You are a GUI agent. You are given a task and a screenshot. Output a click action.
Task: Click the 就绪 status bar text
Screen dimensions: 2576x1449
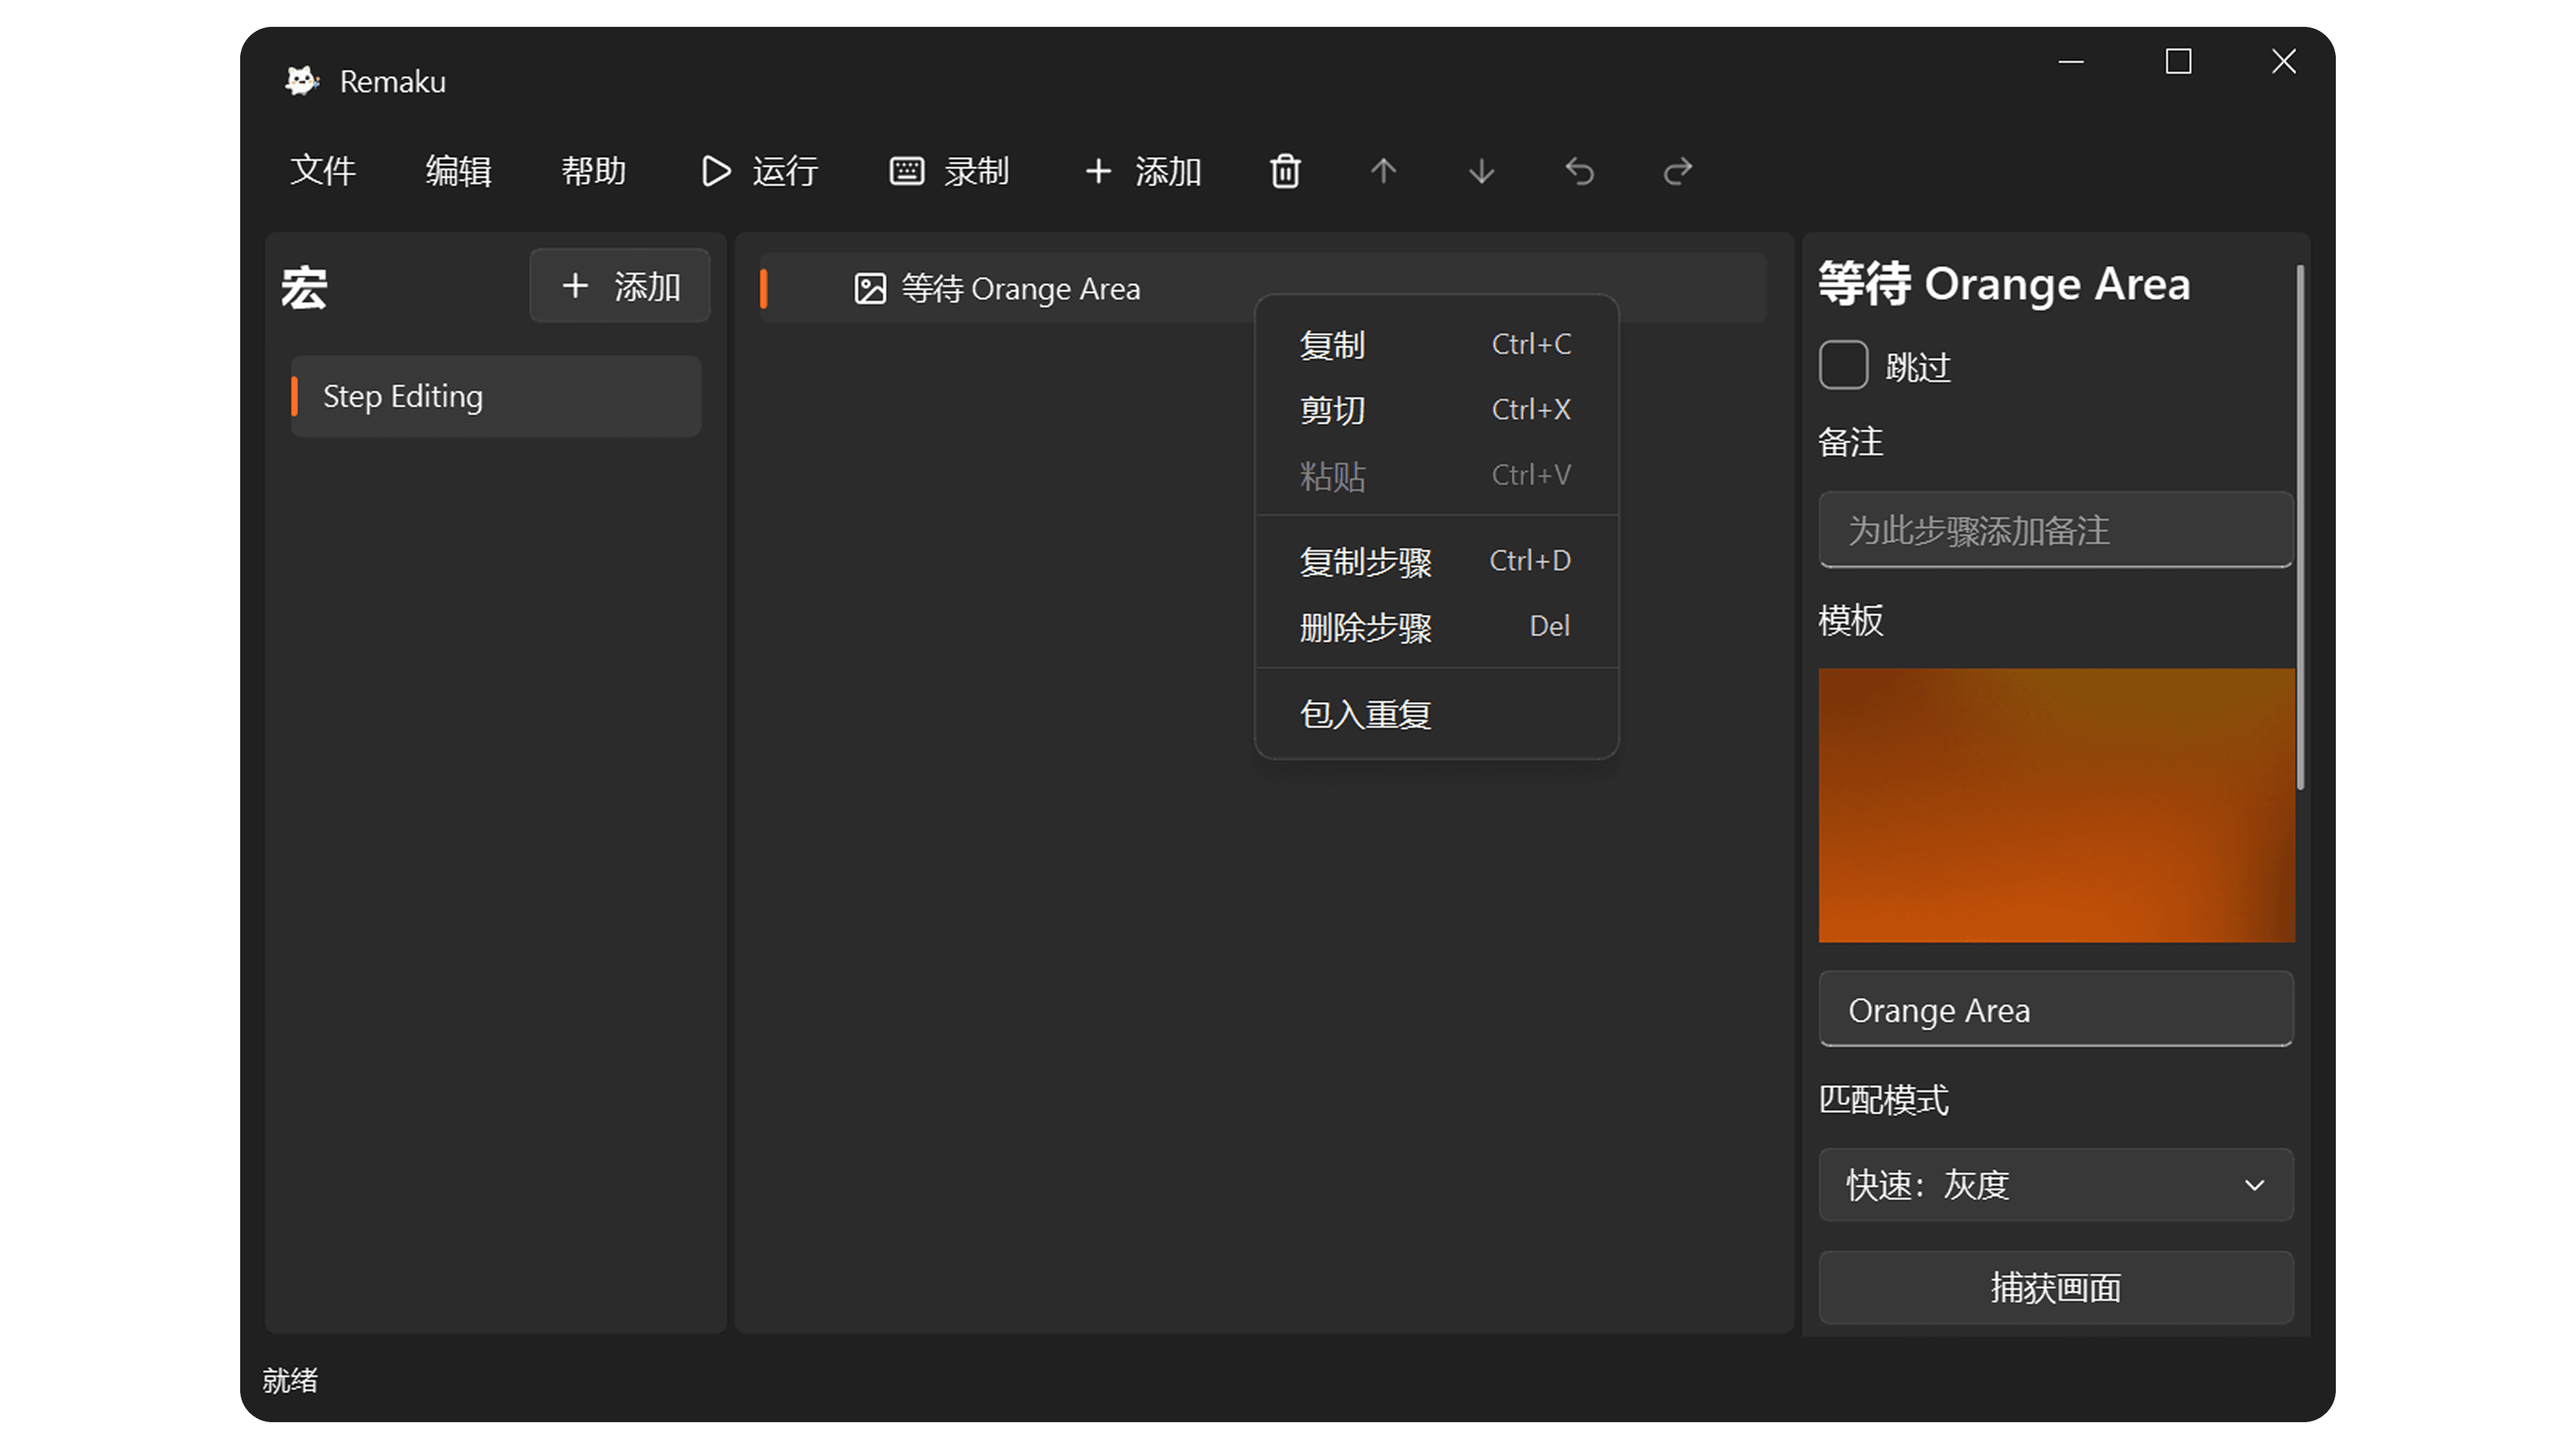290,1380
